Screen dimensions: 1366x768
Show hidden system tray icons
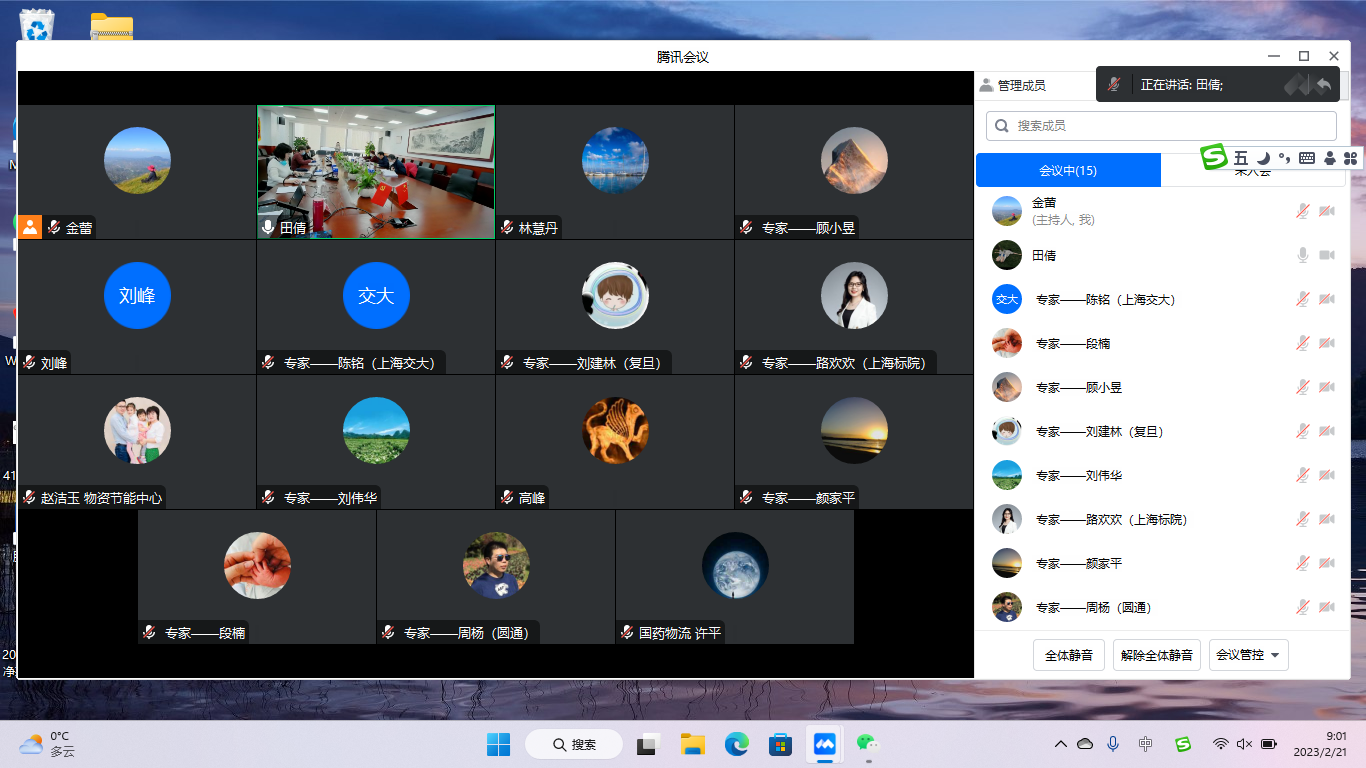[1061, 744]
